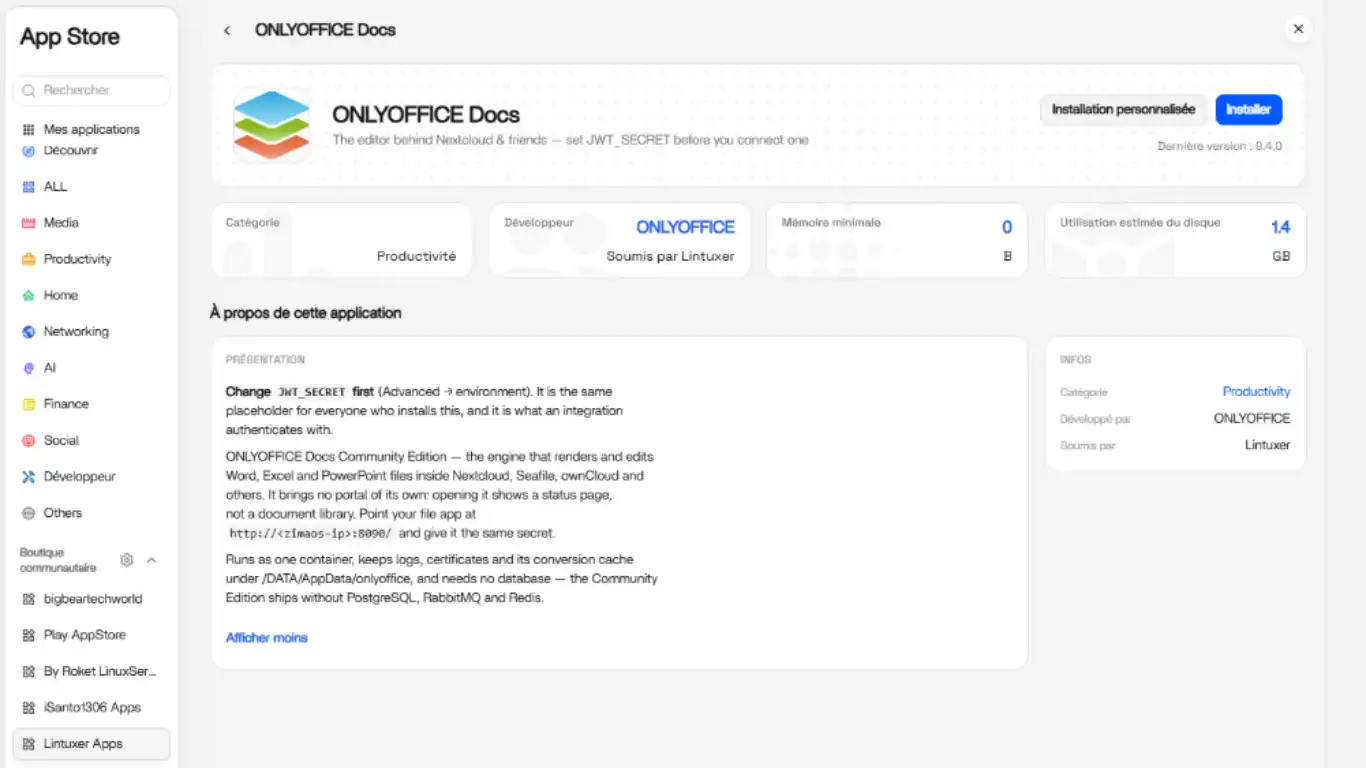Screen dimensions: 1366x768
Task: Click the Productivity briefcase icon
Action: tap(28, 259)
